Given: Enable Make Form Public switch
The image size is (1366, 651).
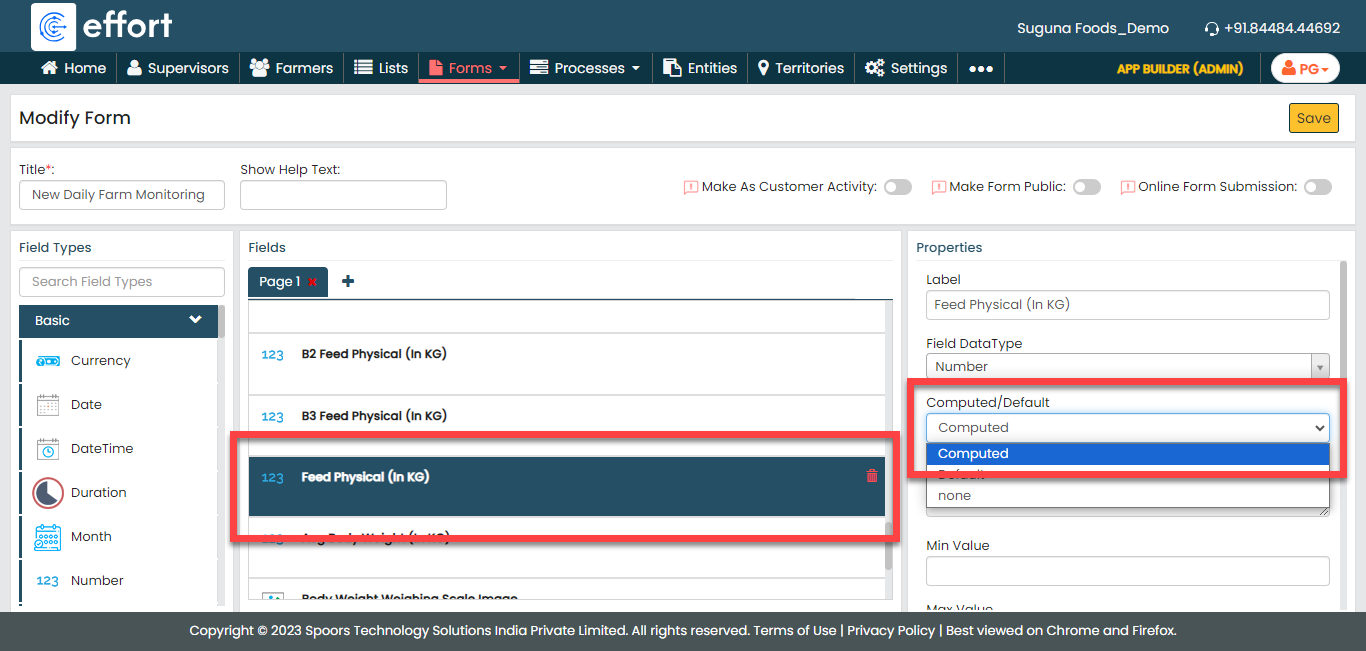Looking at the screenshot, I should 1086,187.
